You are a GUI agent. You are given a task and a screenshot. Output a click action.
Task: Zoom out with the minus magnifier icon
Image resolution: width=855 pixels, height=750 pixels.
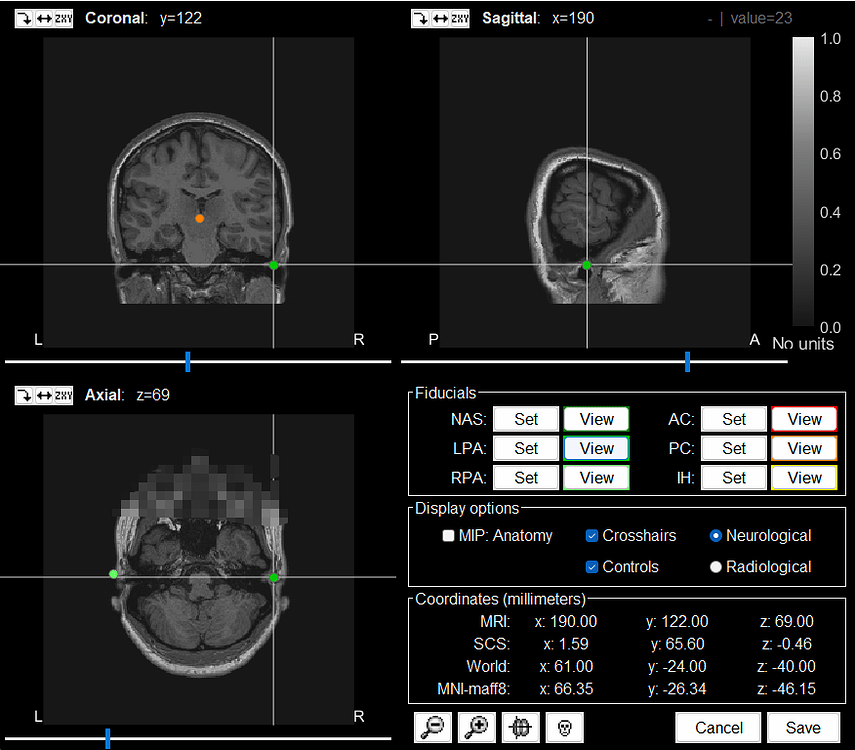tap(433, 727)
